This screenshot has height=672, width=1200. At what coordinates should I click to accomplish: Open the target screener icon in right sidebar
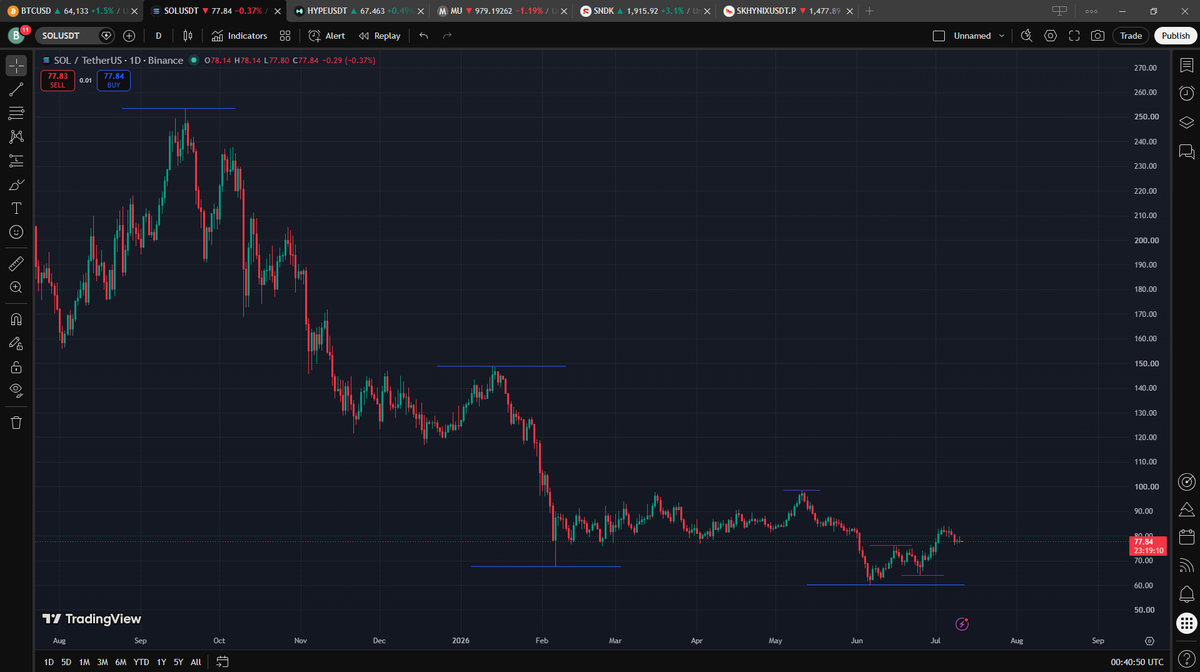(1186, 481)
